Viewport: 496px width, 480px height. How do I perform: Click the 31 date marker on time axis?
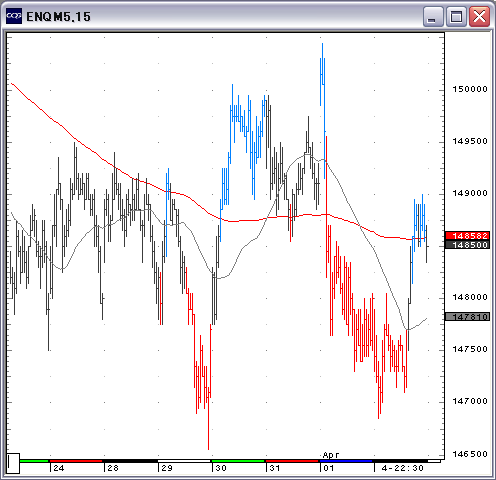[275, 468]
